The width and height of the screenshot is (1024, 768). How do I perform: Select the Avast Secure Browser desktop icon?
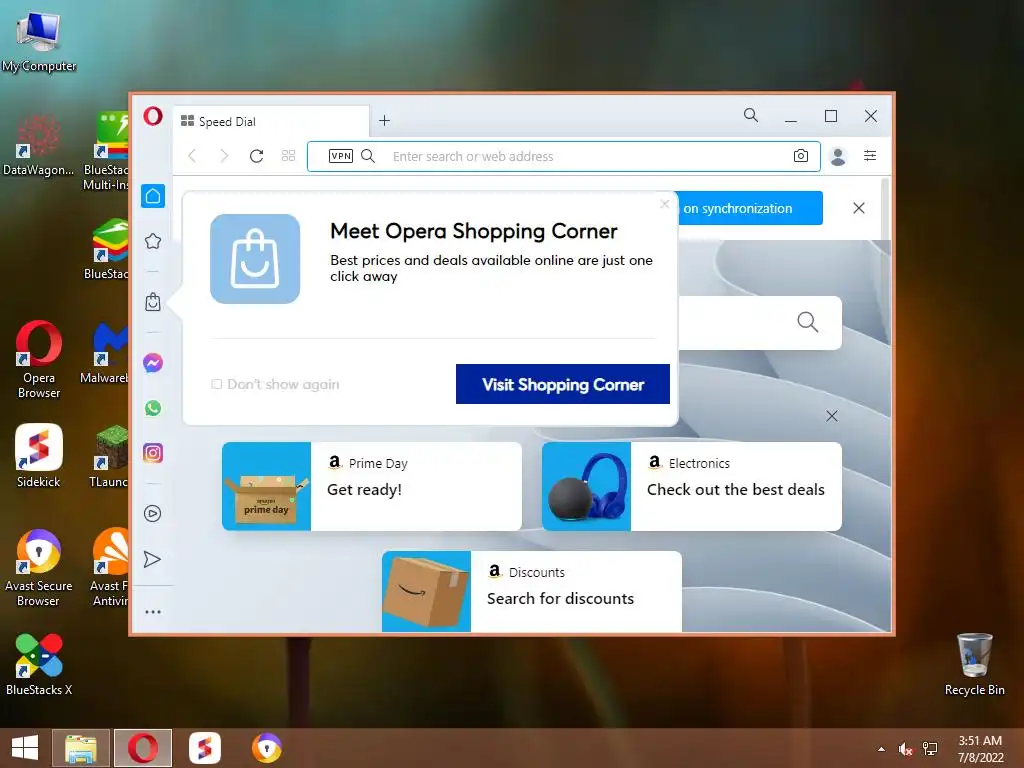(39, 568)
